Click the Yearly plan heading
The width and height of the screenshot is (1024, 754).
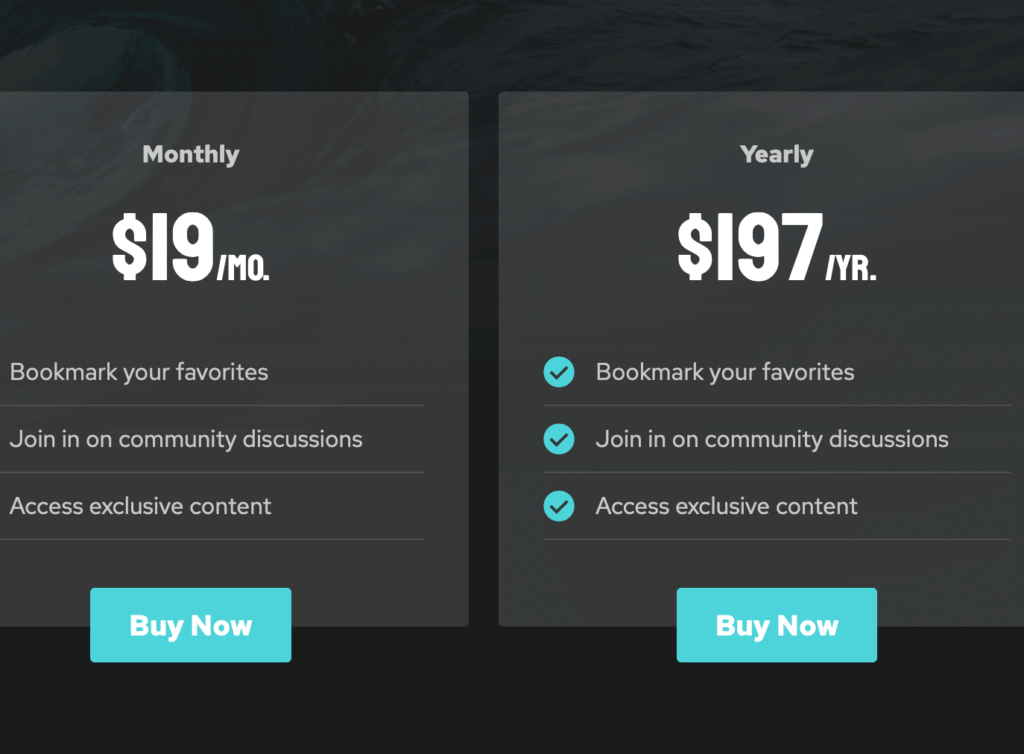tap(776, 155)
